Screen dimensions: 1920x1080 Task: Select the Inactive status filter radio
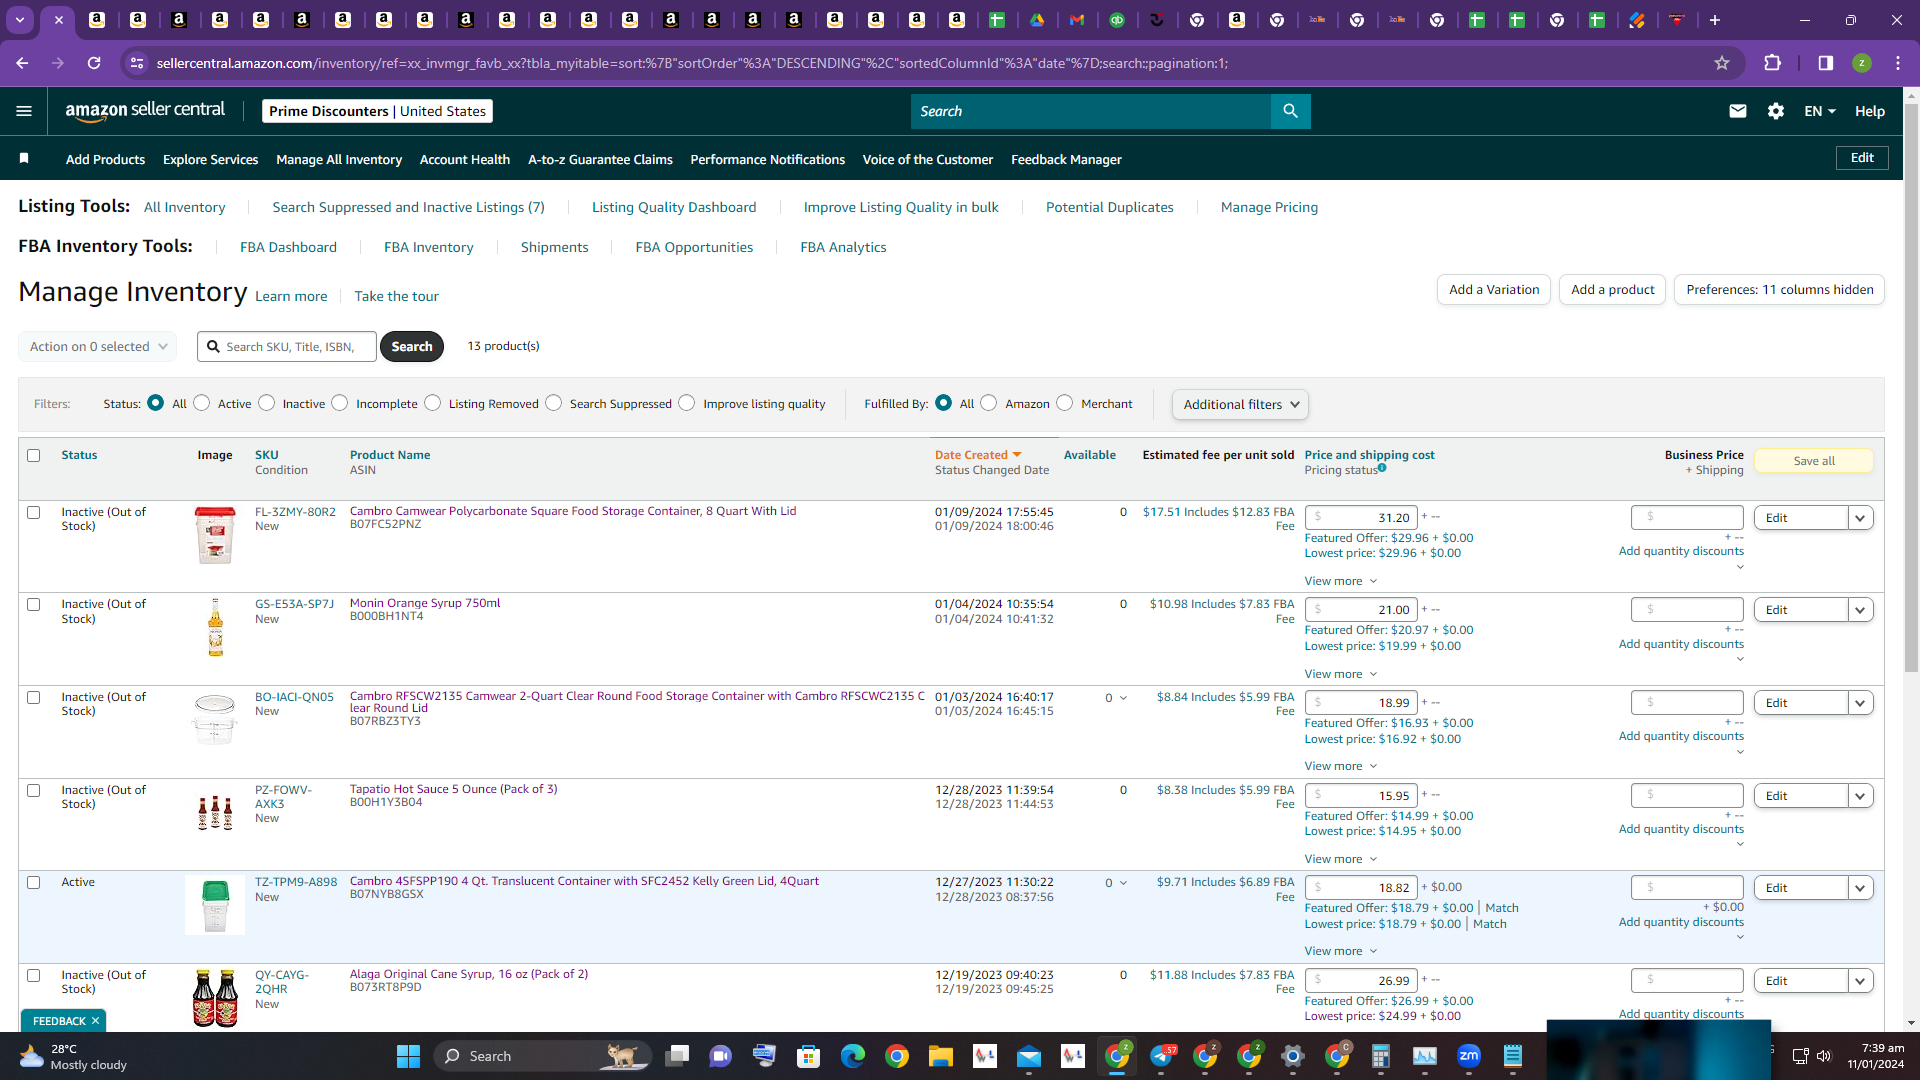coord(267,403)
